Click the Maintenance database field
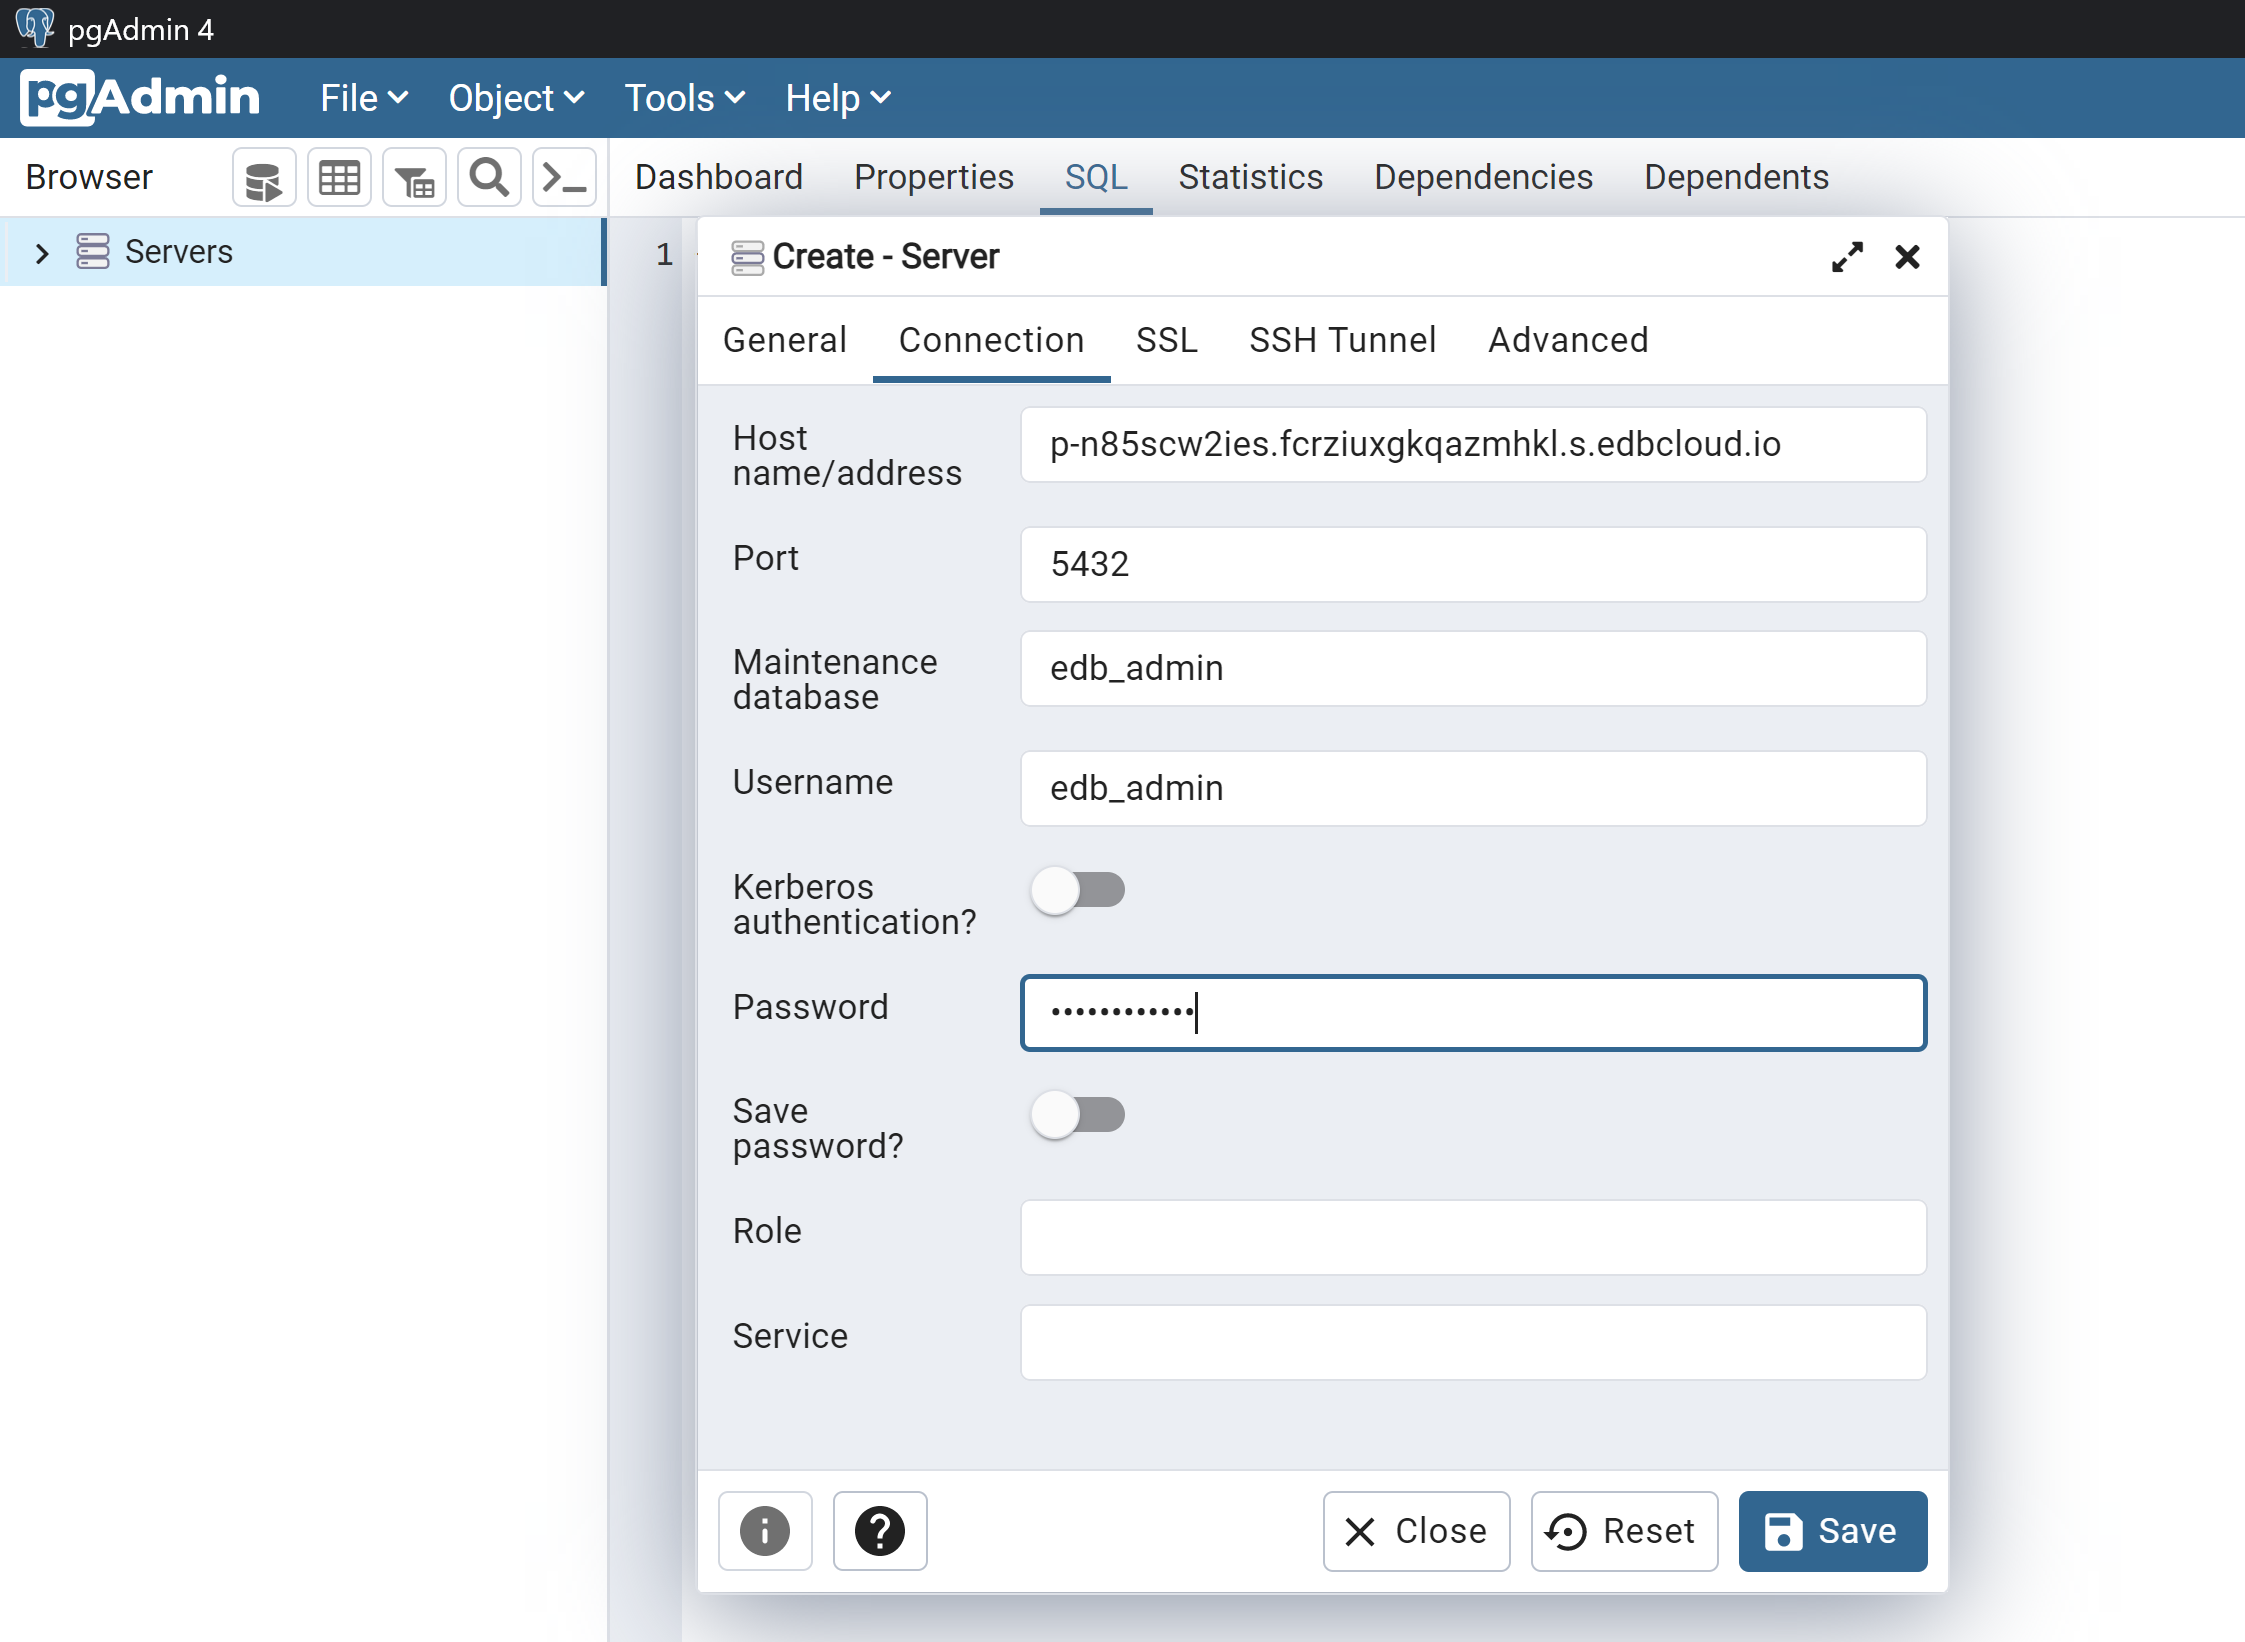The image size is (2245, 1642). pyautogui.click(x=1473, y=668)
